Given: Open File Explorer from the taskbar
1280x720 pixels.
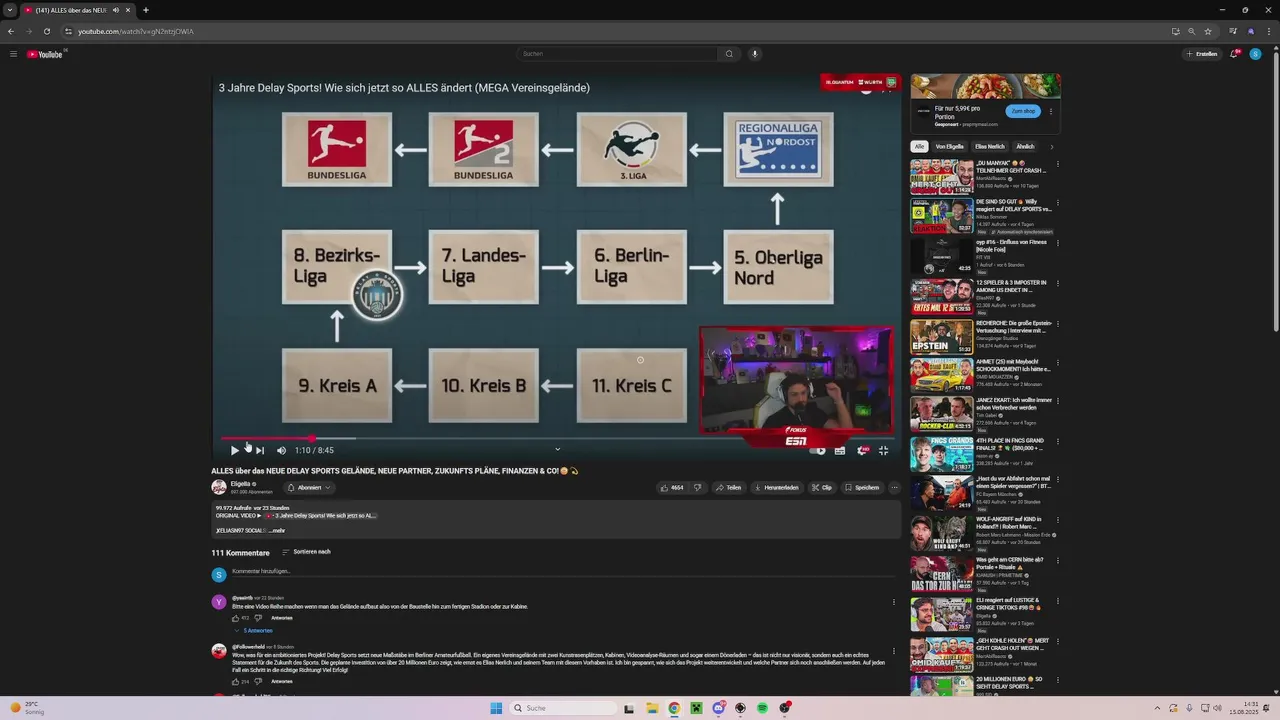Looking at the screenshot, I should 652,708.
